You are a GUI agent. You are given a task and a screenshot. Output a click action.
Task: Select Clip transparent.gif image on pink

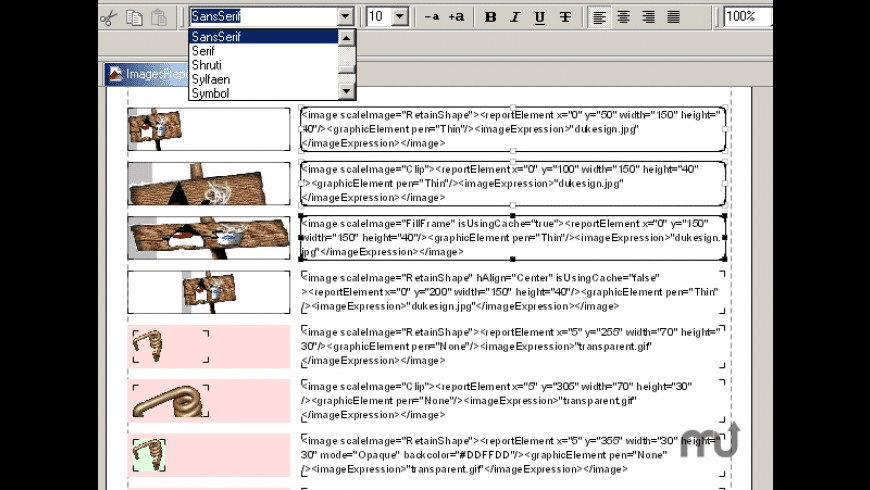click(x=171, y=401)
